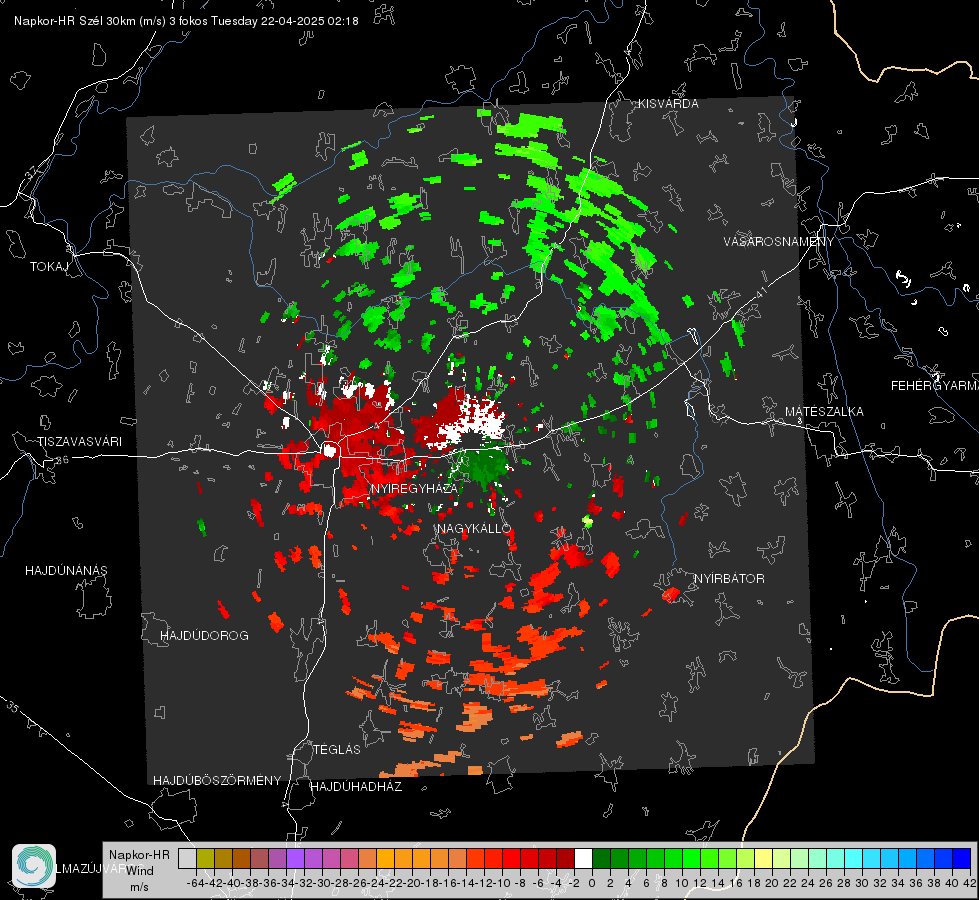Click the HAJDÚHADHÁZ city label

(x=356, y=786)
